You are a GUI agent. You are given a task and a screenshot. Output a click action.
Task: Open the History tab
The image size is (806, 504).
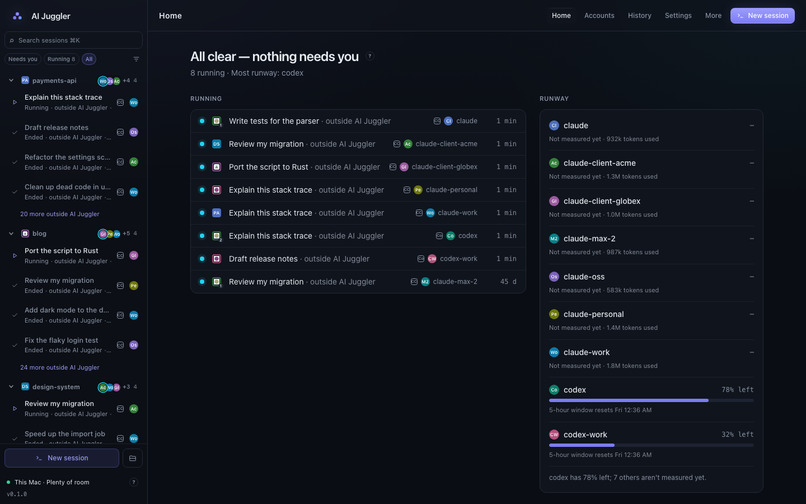(639, 15)
